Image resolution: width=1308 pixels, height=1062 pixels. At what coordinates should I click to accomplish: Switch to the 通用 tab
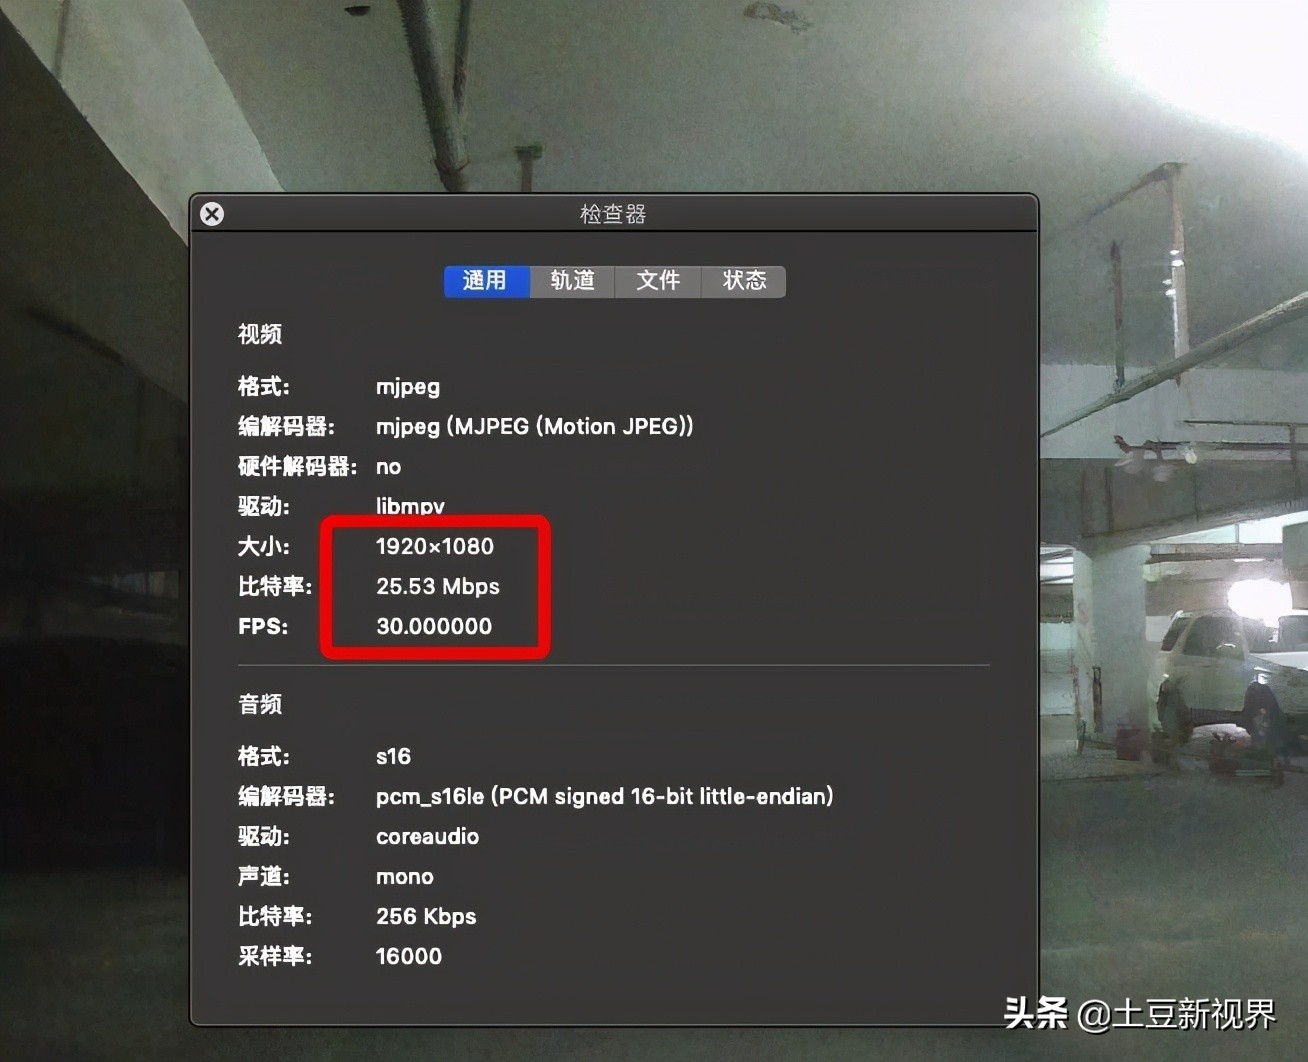click(x=486, y=281)
